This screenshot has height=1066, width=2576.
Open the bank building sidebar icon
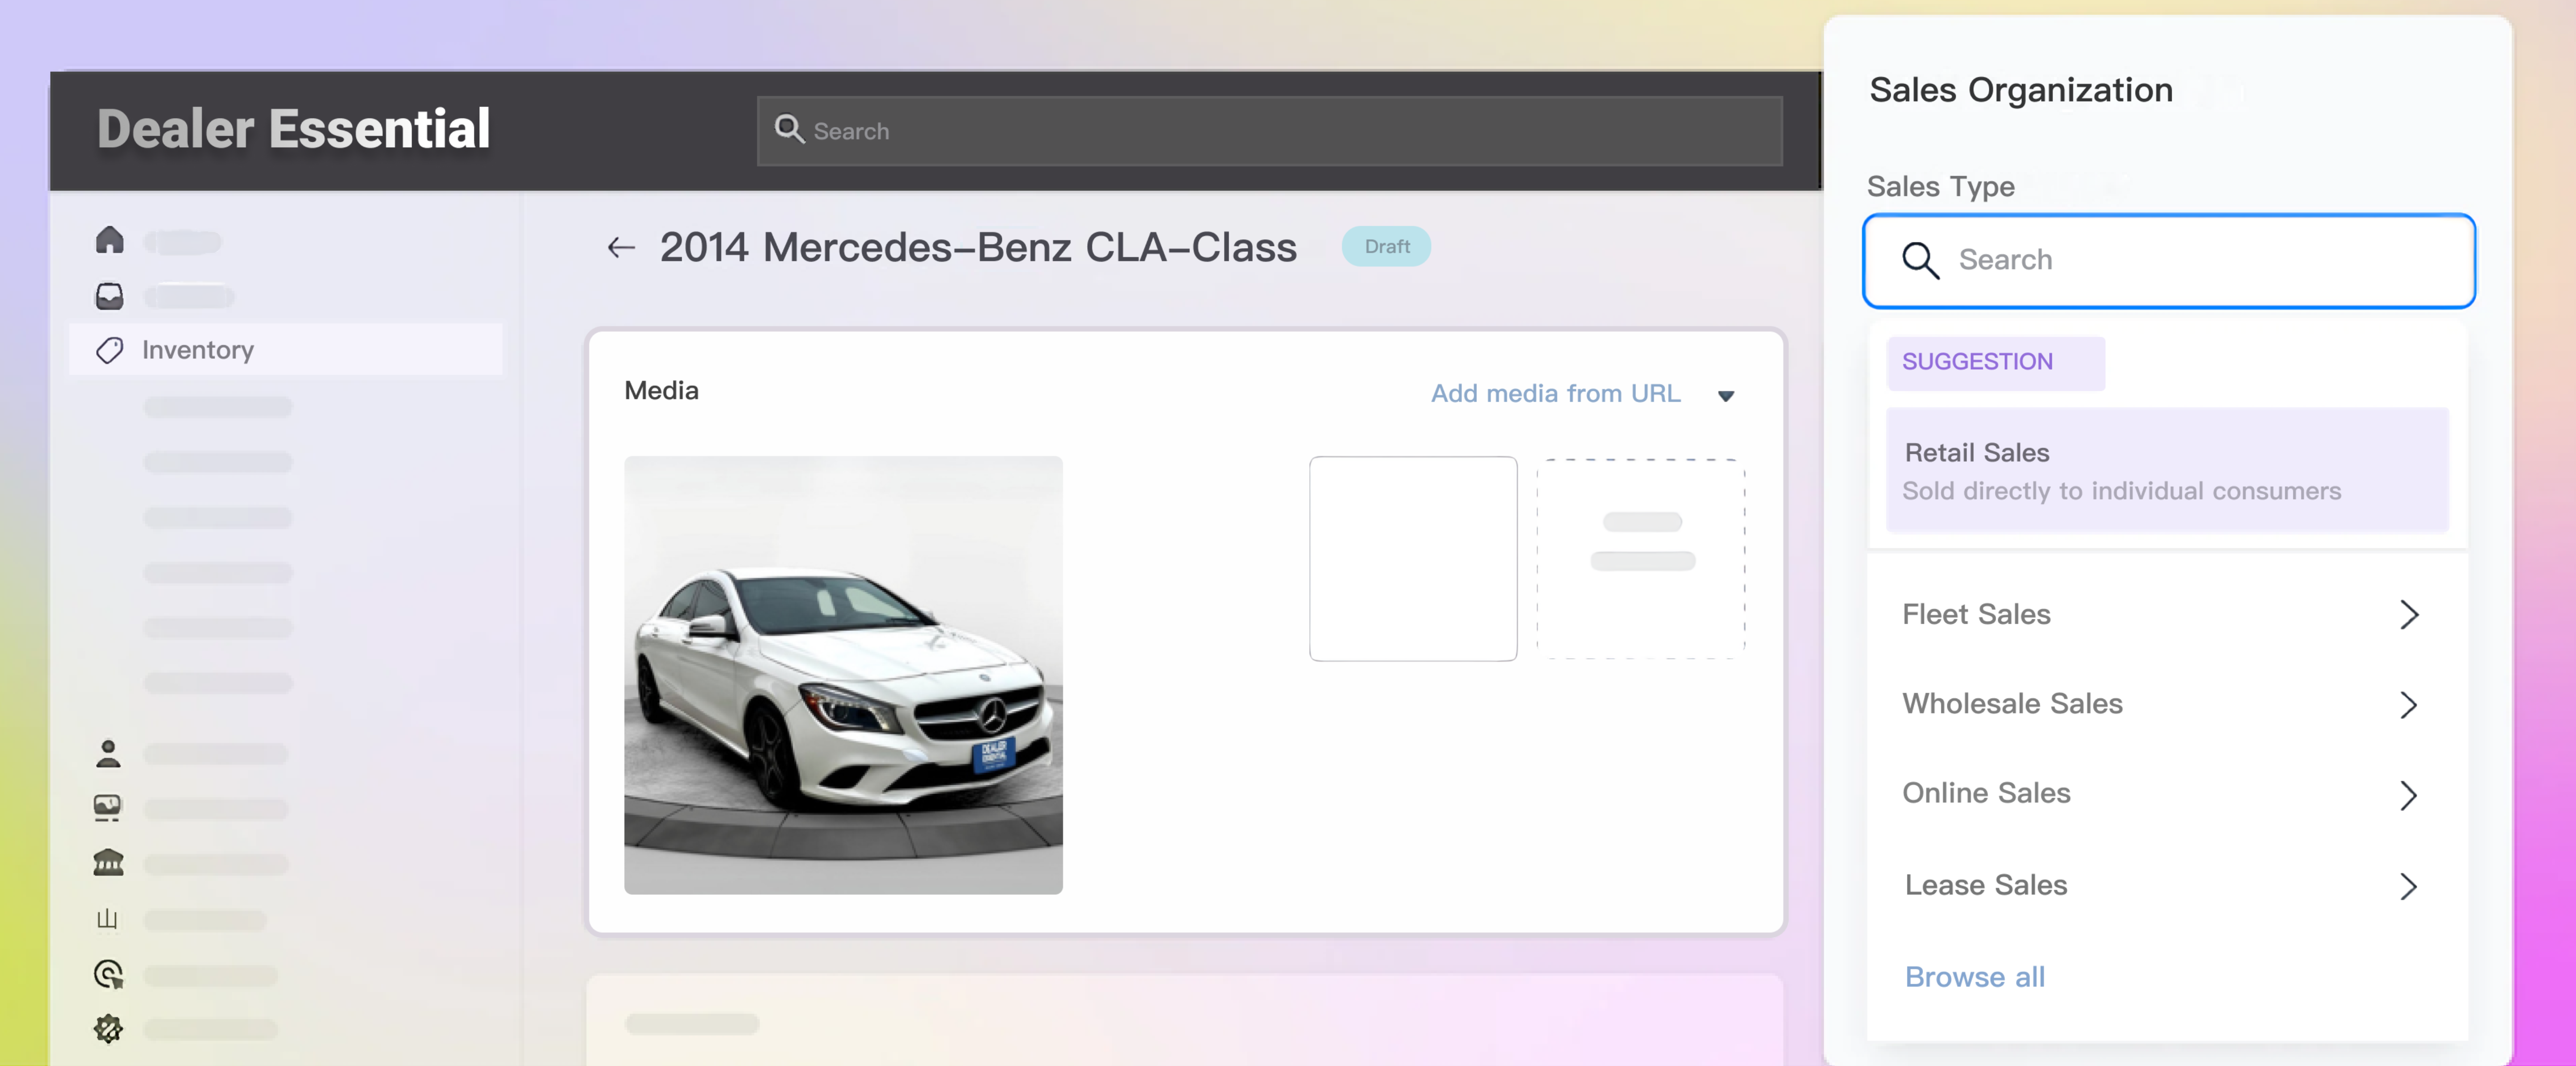(108, 862)
